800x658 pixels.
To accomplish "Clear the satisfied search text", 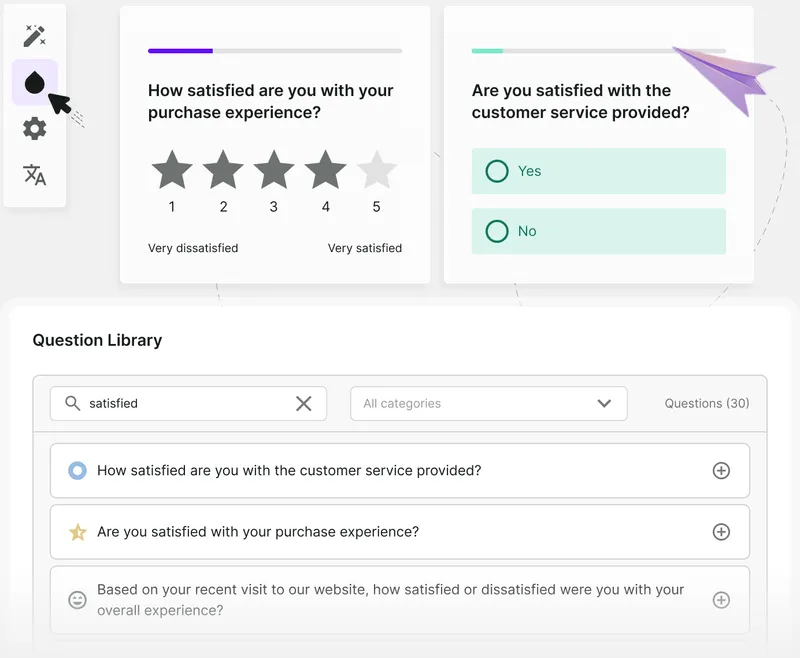I will 304,403.
